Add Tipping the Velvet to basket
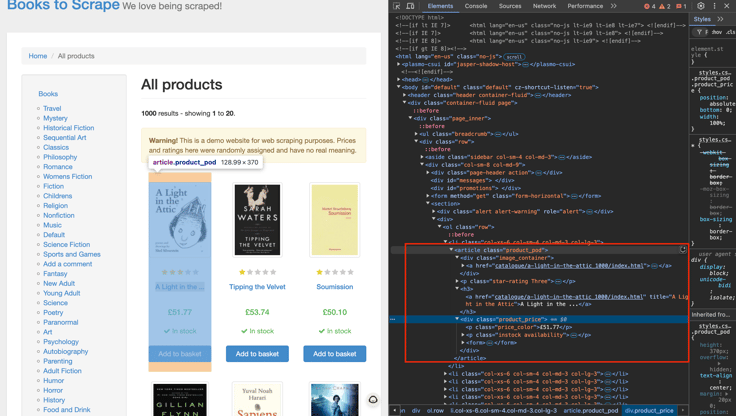Viewport: 736px width, 416px height. coord(257,354)
